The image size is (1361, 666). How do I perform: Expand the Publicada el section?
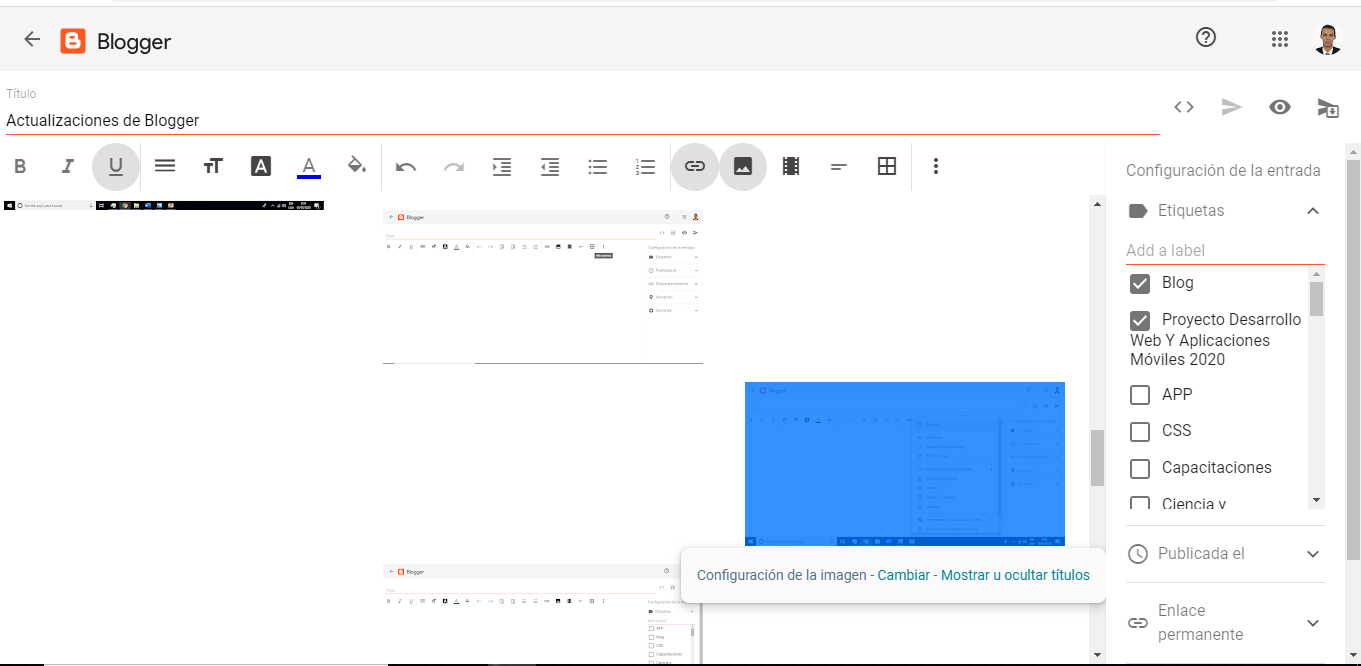1313,554
